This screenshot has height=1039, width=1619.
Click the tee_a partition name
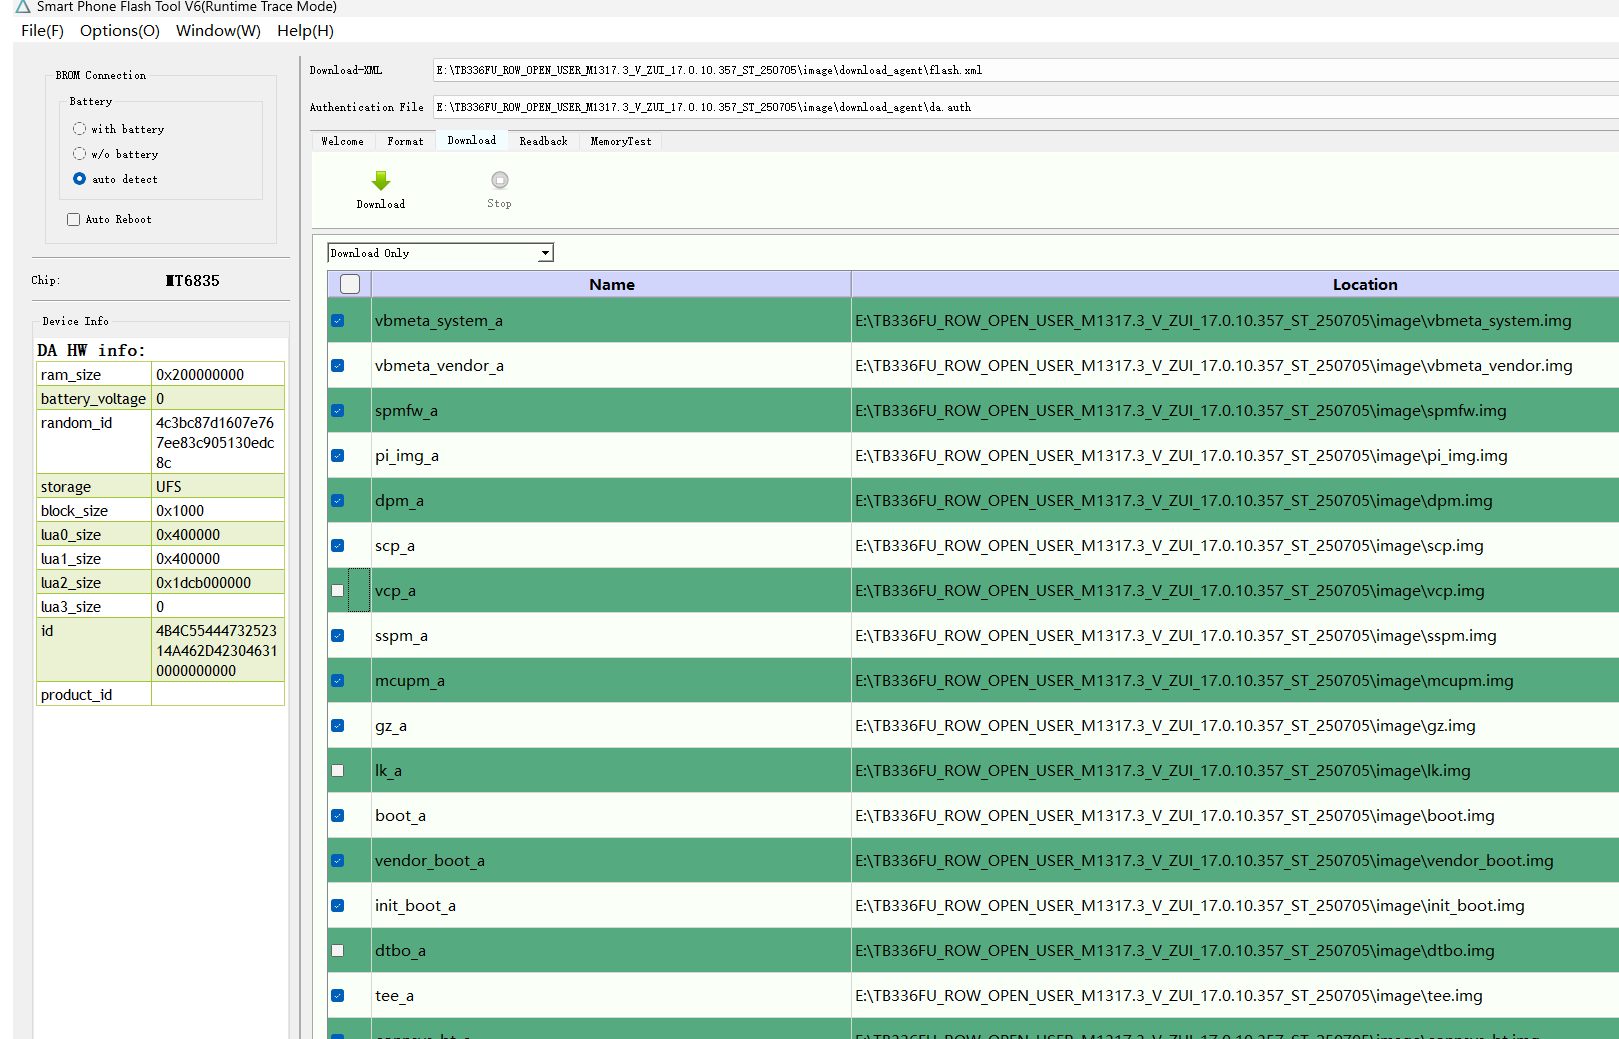click(x=394, y=996)
